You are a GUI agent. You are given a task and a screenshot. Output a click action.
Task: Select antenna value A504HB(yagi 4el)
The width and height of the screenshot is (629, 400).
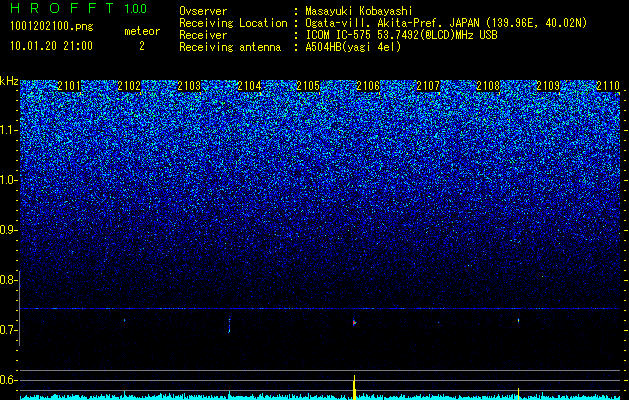[x=353, y=47]
